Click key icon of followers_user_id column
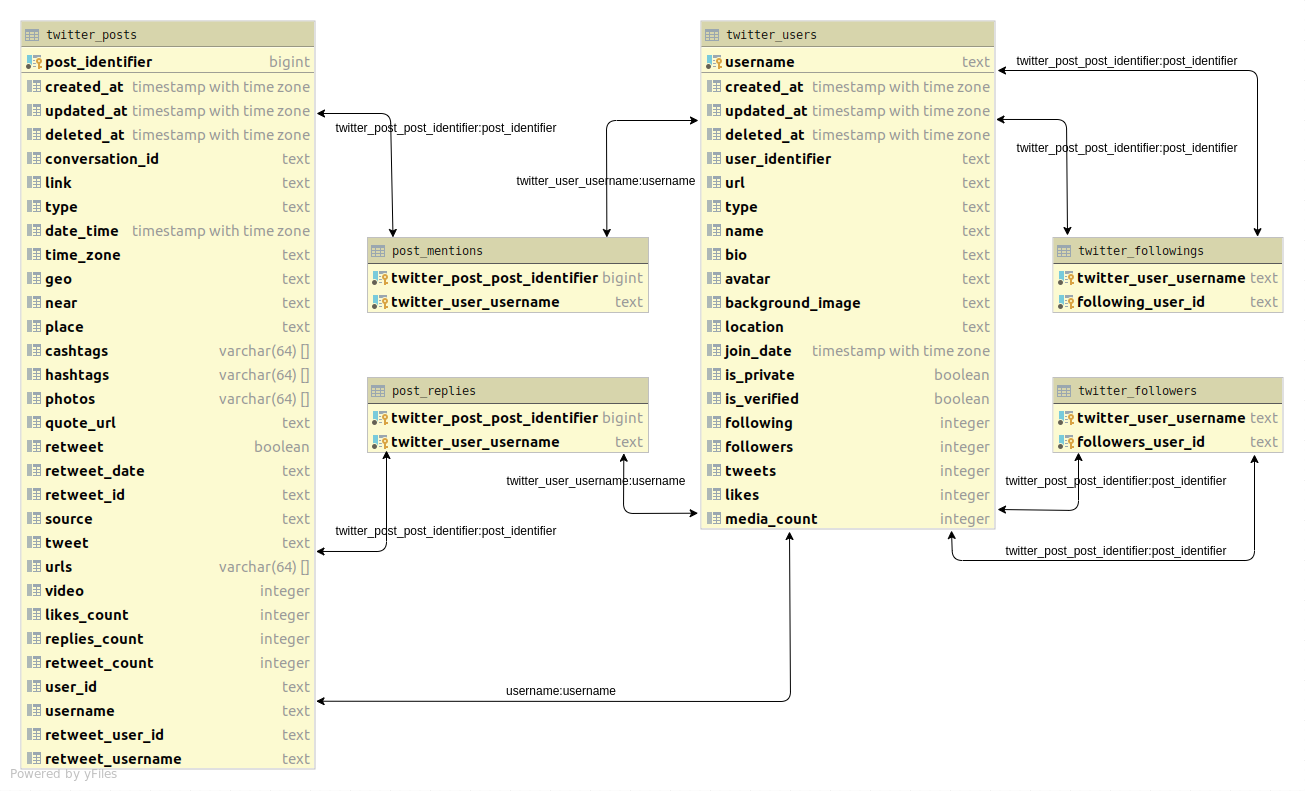 [x=1066, y=442]
